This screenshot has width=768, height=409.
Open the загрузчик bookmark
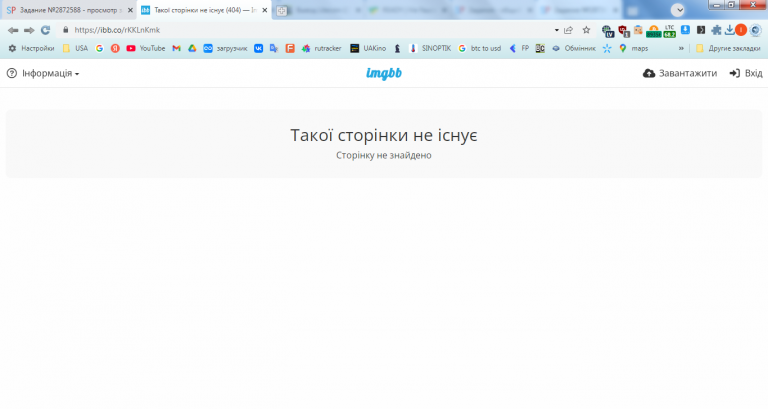tap(225, 48)
